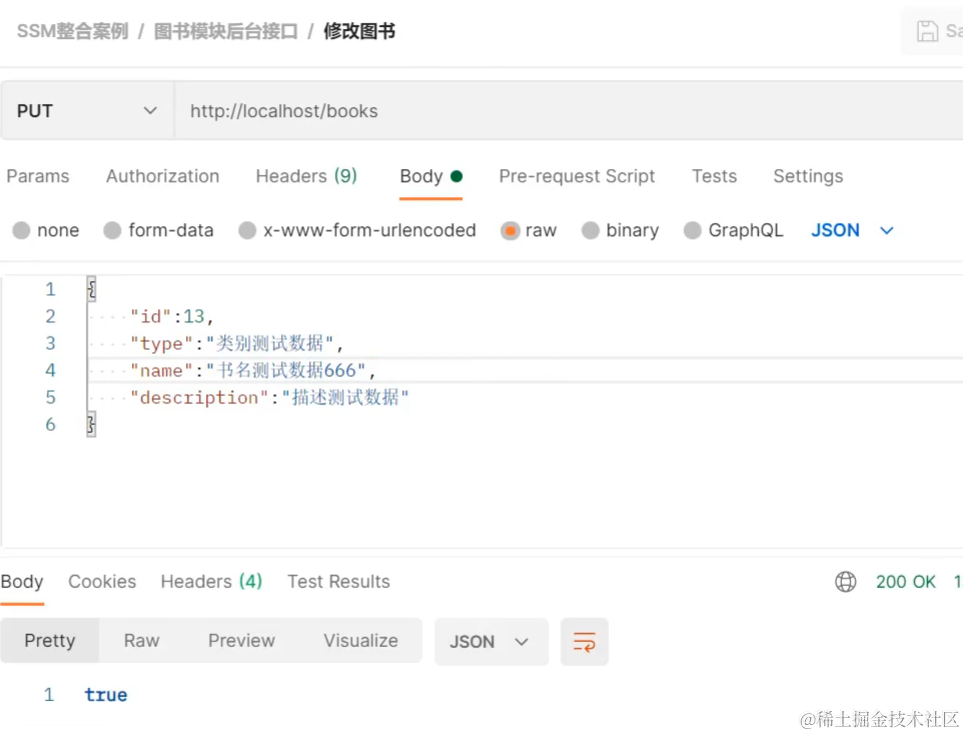This screenshot has height=736, width=966.
Task: Click the closing brace on line 6
Action: pos(91,424)
